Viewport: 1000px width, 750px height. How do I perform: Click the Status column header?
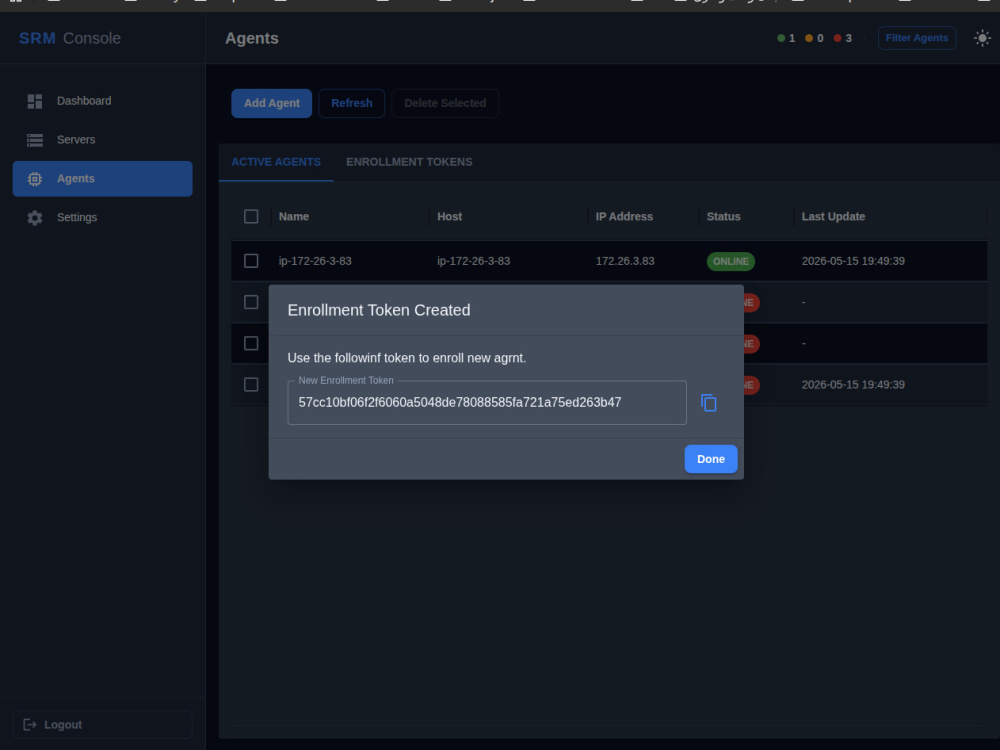tap(723, 217)
